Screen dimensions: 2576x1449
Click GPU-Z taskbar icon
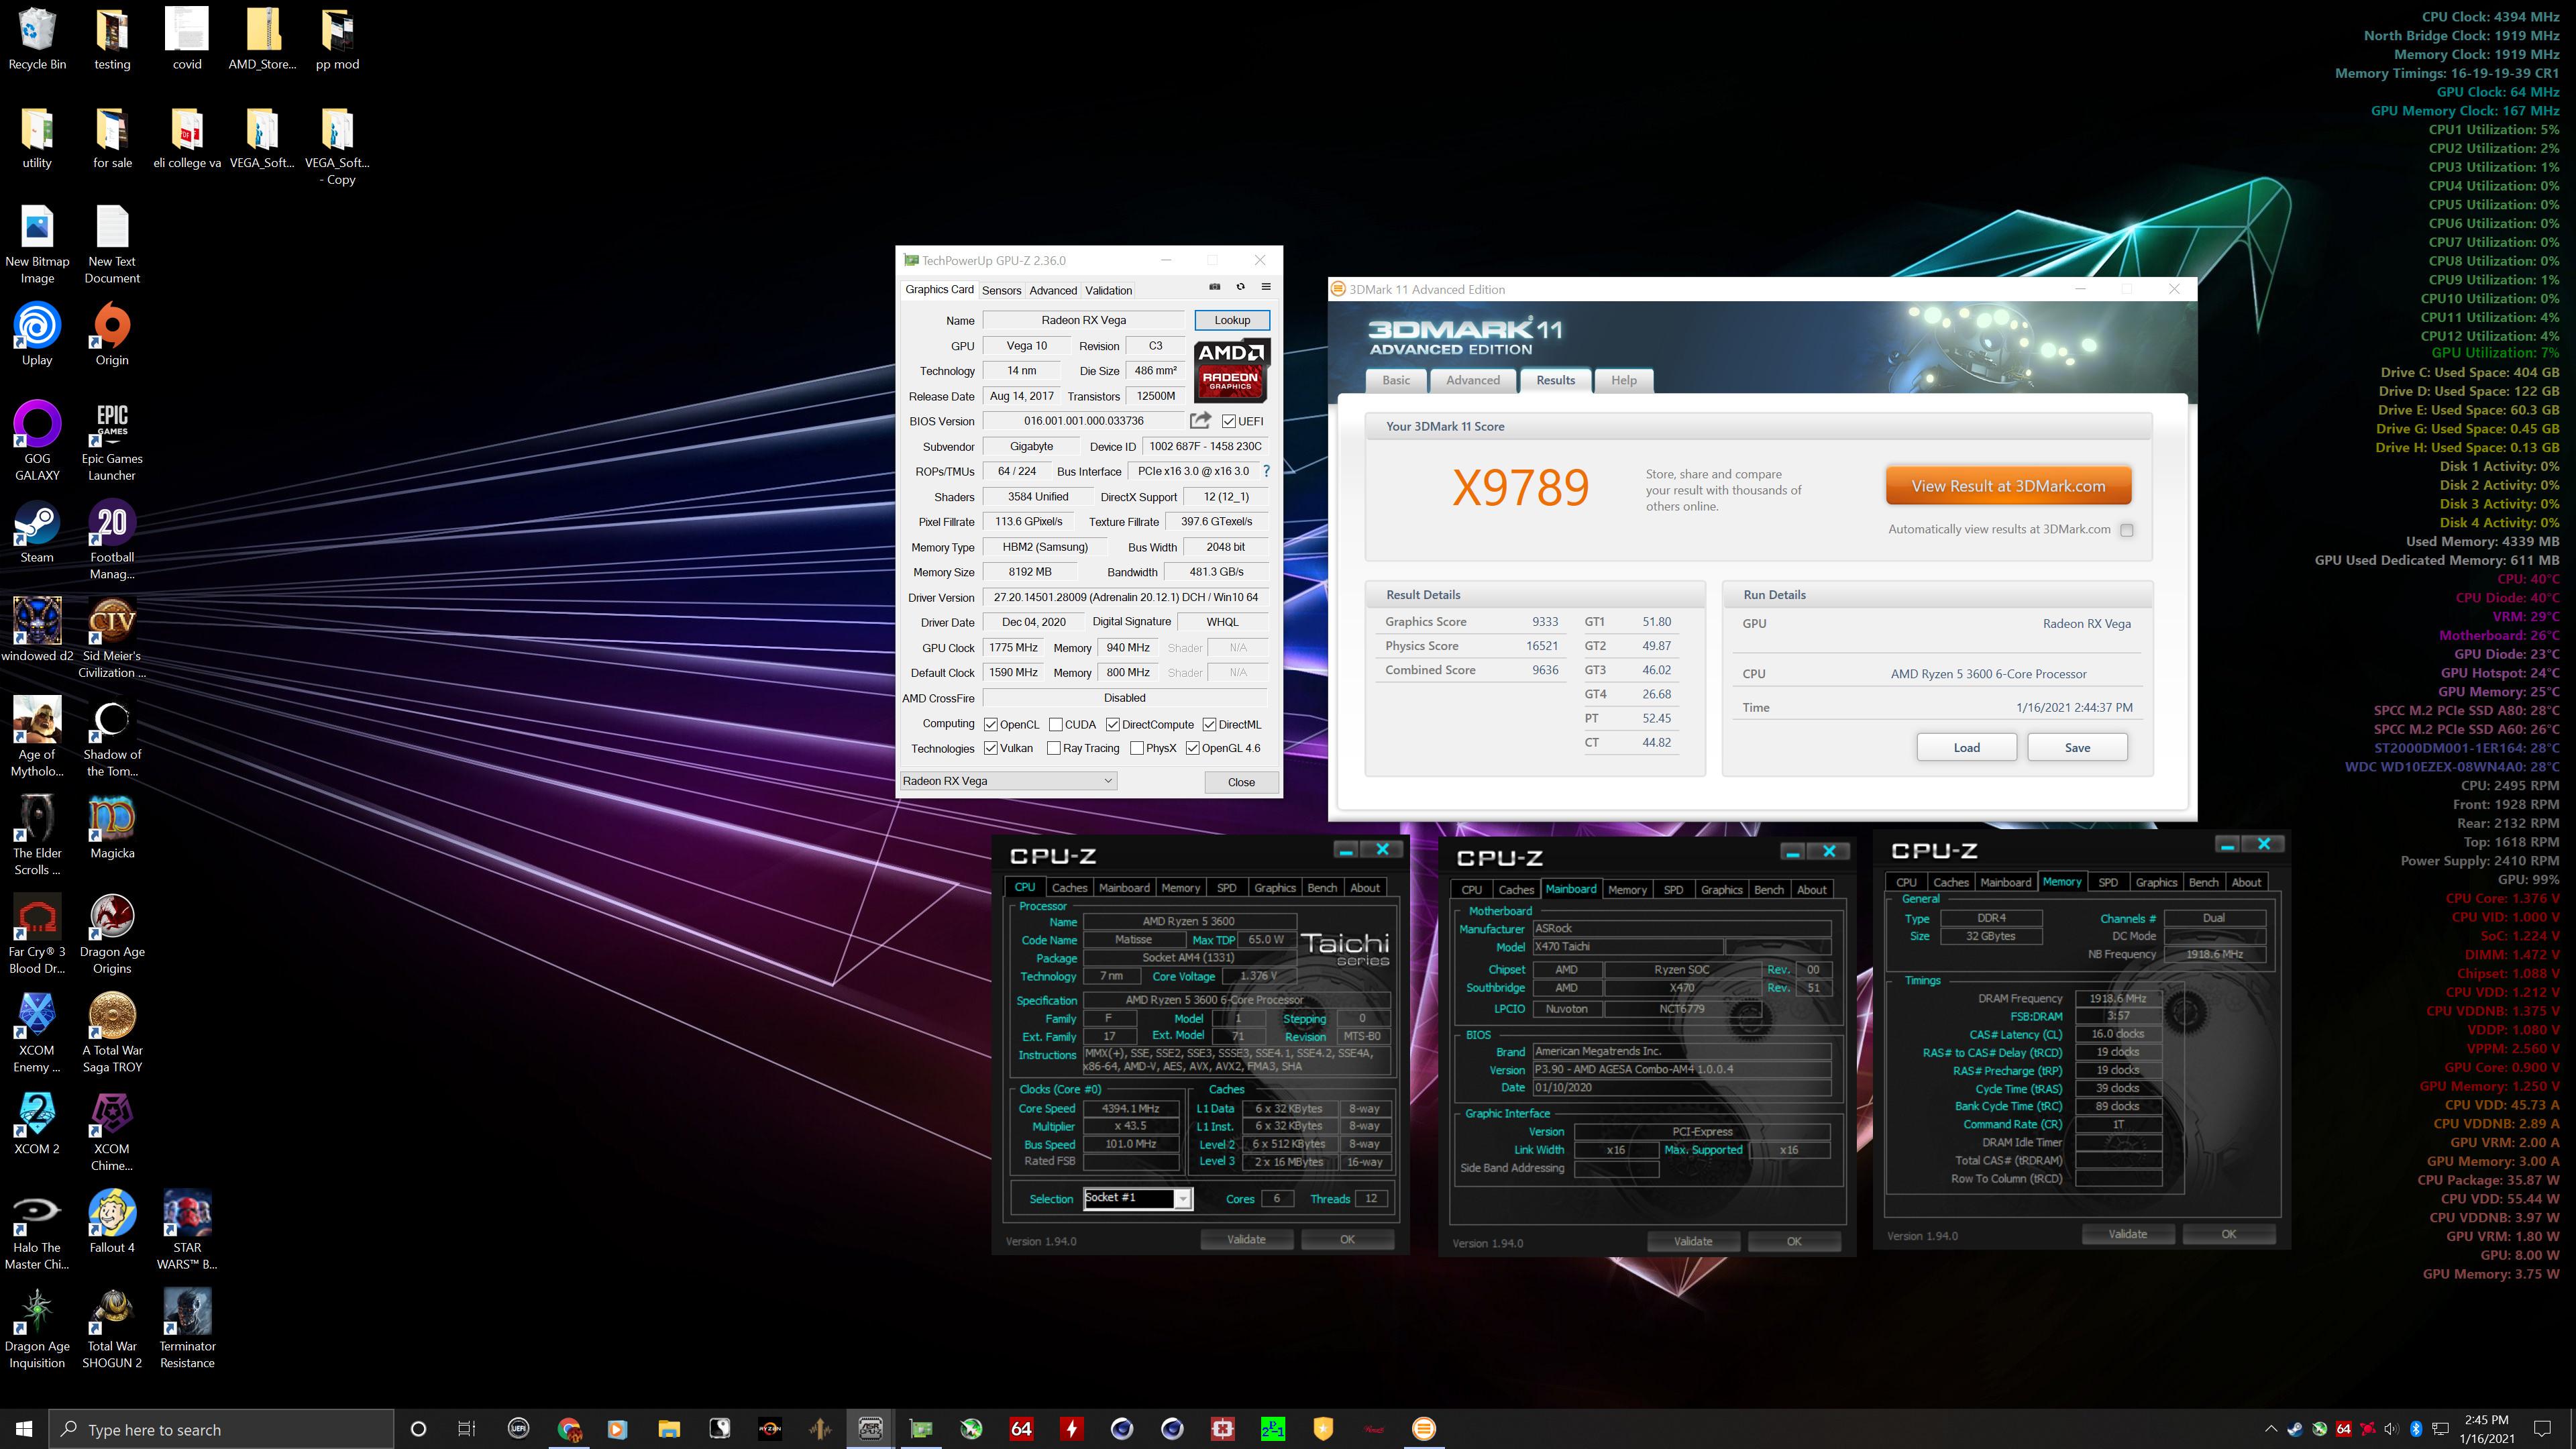click(x=921, y=1429)
